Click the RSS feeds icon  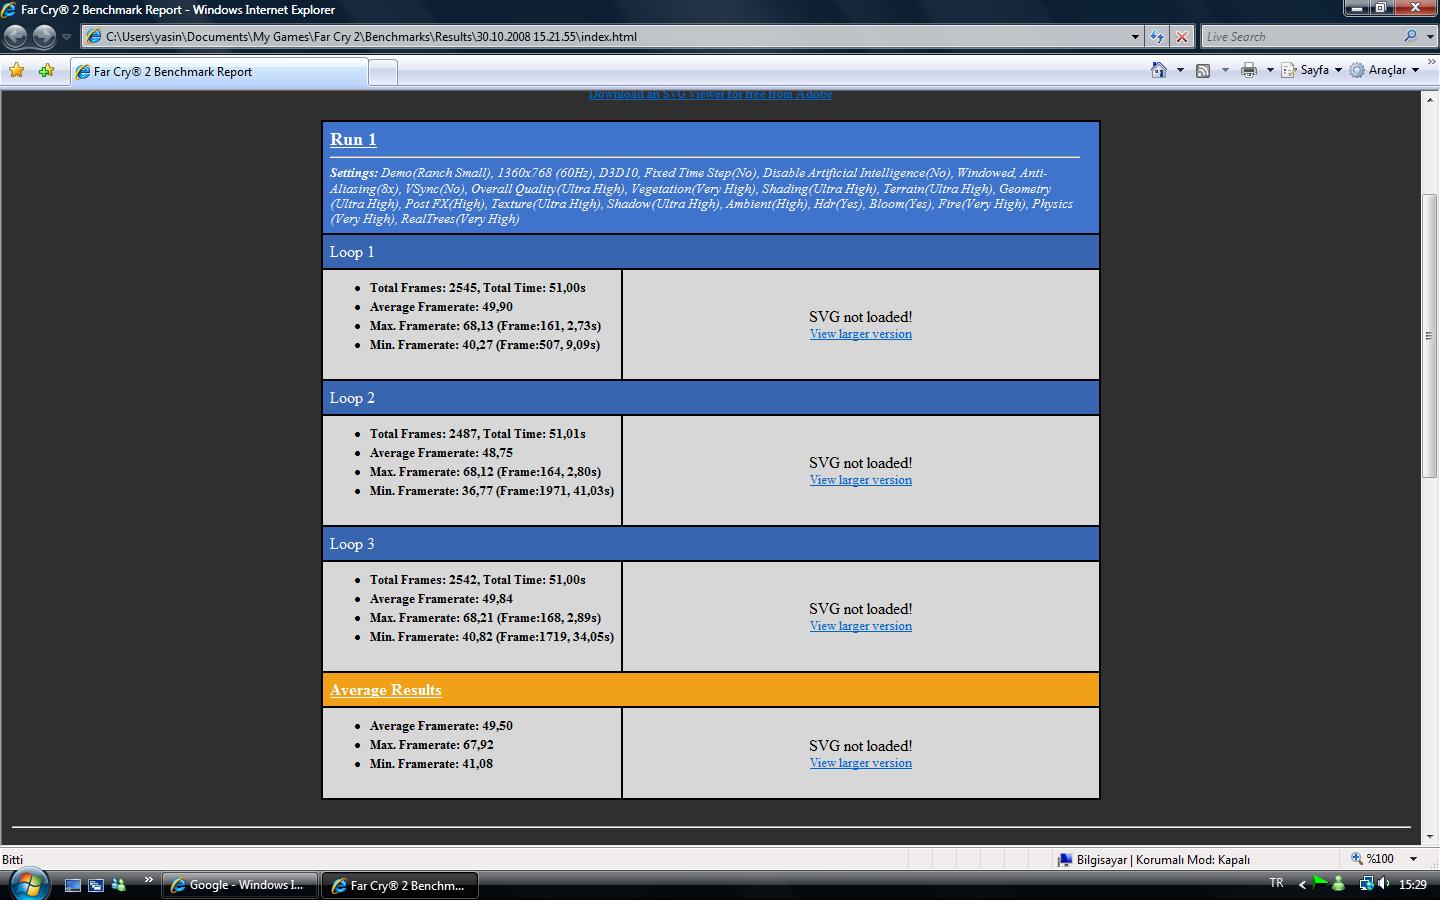1203,70
